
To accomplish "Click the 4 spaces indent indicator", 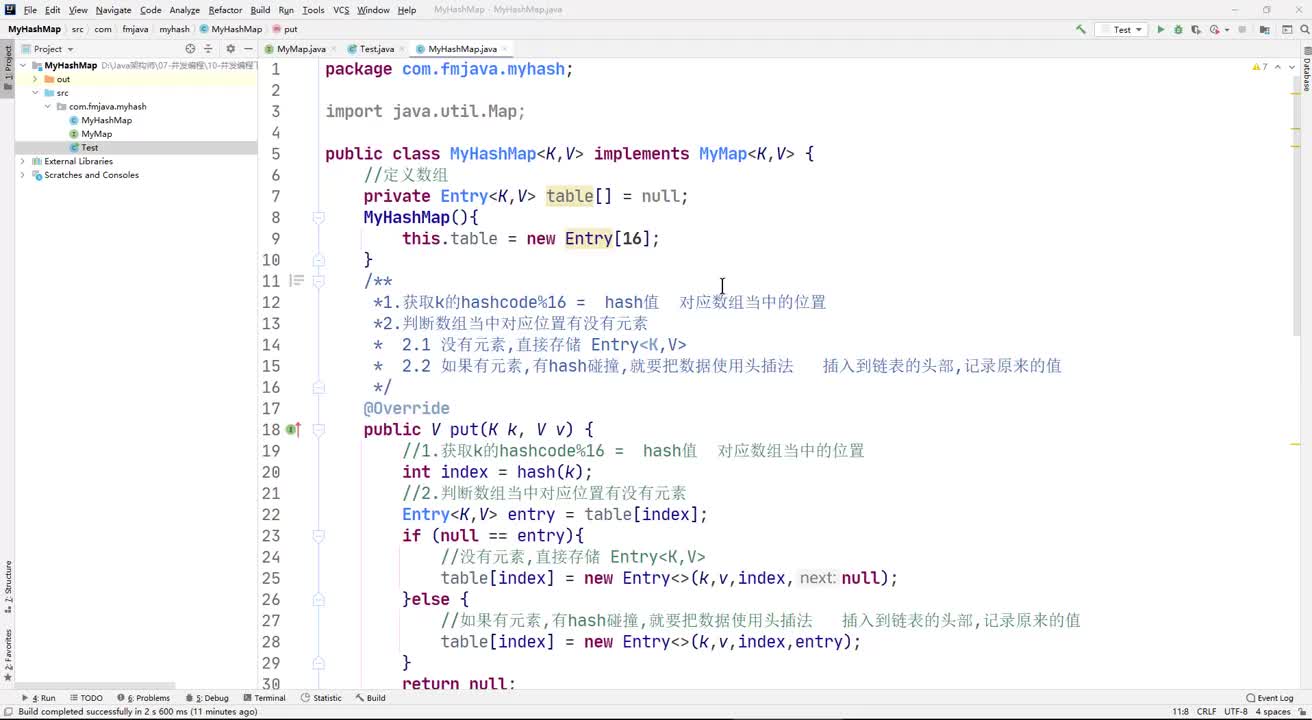I will pos(1273,712).
